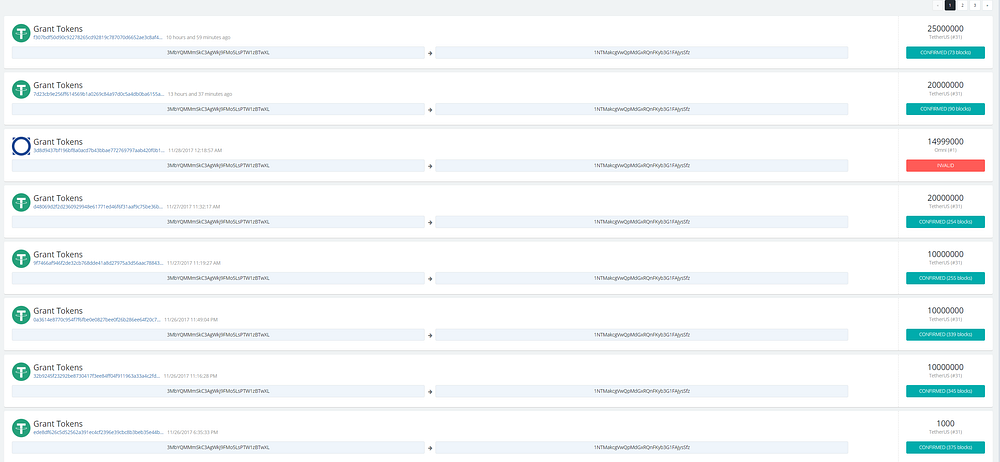
Task: Click the previous page arrow in pagination
Action: [x=938, y=5]
